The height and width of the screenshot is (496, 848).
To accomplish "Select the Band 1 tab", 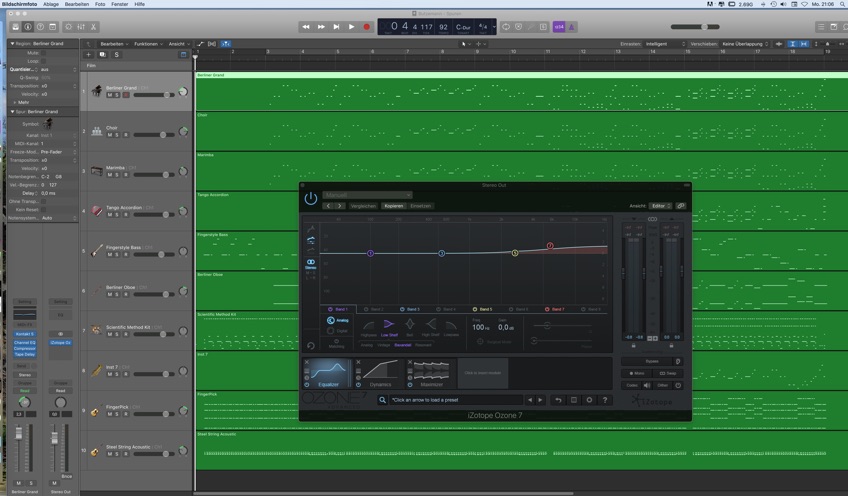I will tap(338, 309).
